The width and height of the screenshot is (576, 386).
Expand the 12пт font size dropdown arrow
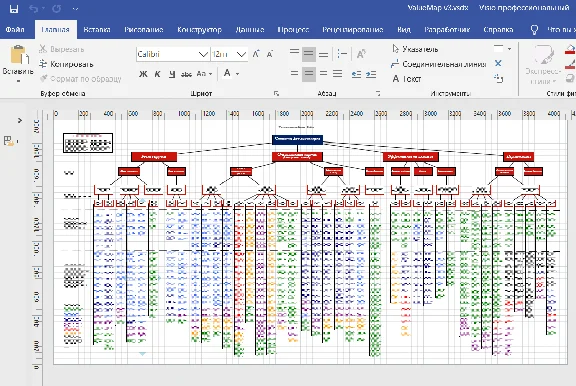(x=241, y=54)
